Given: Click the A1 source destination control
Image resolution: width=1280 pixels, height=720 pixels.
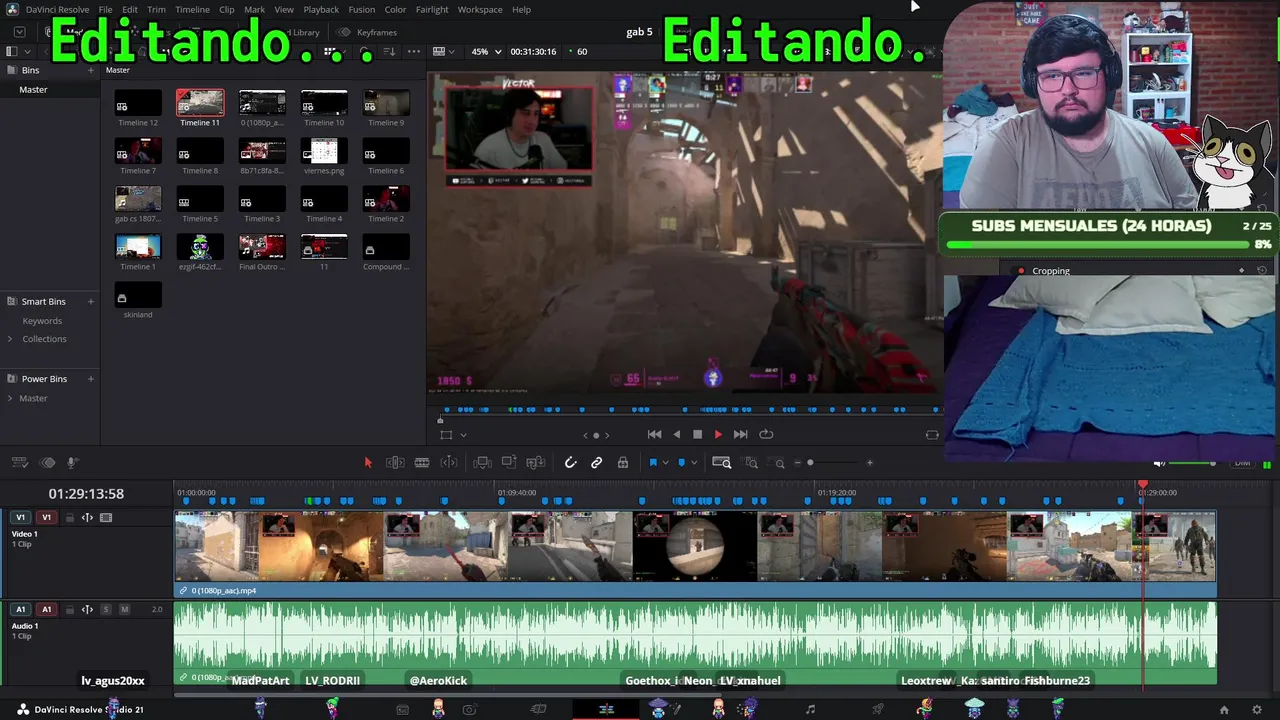Looking at the screenshot, I should click(x=20, y=609).
